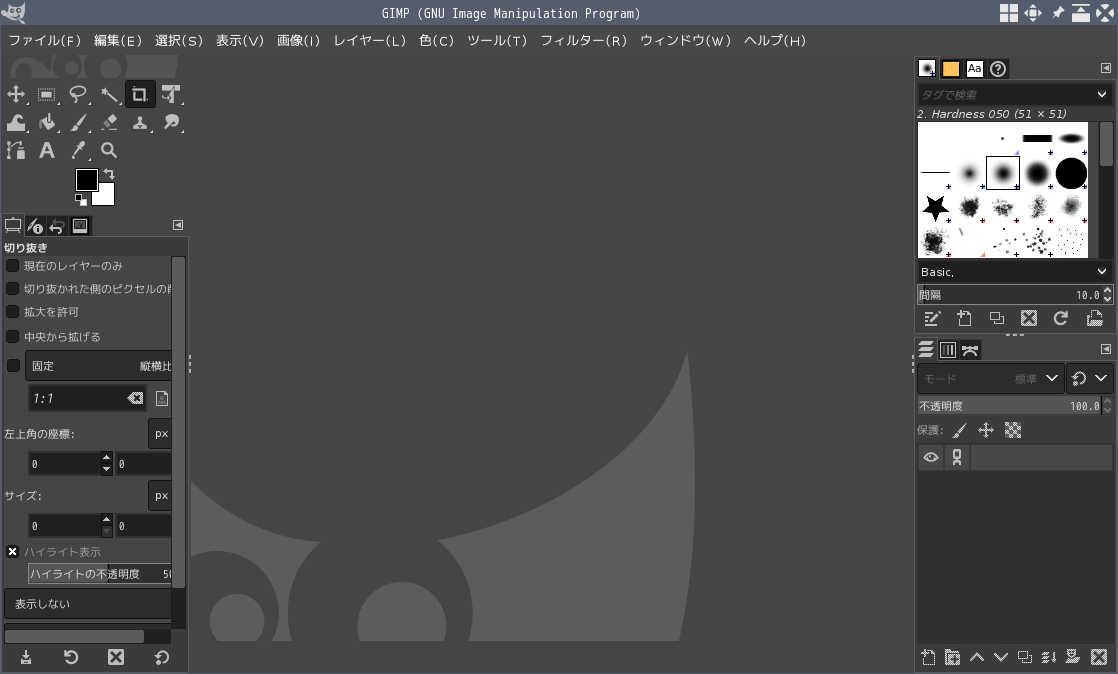Click the white background color swatch

(107, 197)
